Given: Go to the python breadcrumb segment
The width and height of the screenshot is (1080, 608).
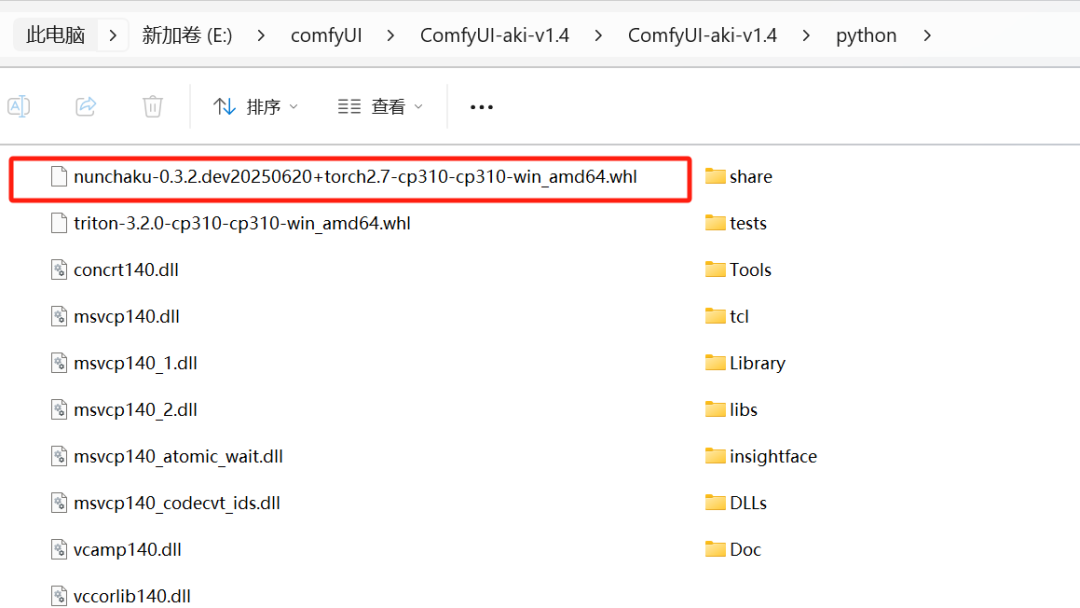Looking at the screenshot, I should (x=866, y=35).
